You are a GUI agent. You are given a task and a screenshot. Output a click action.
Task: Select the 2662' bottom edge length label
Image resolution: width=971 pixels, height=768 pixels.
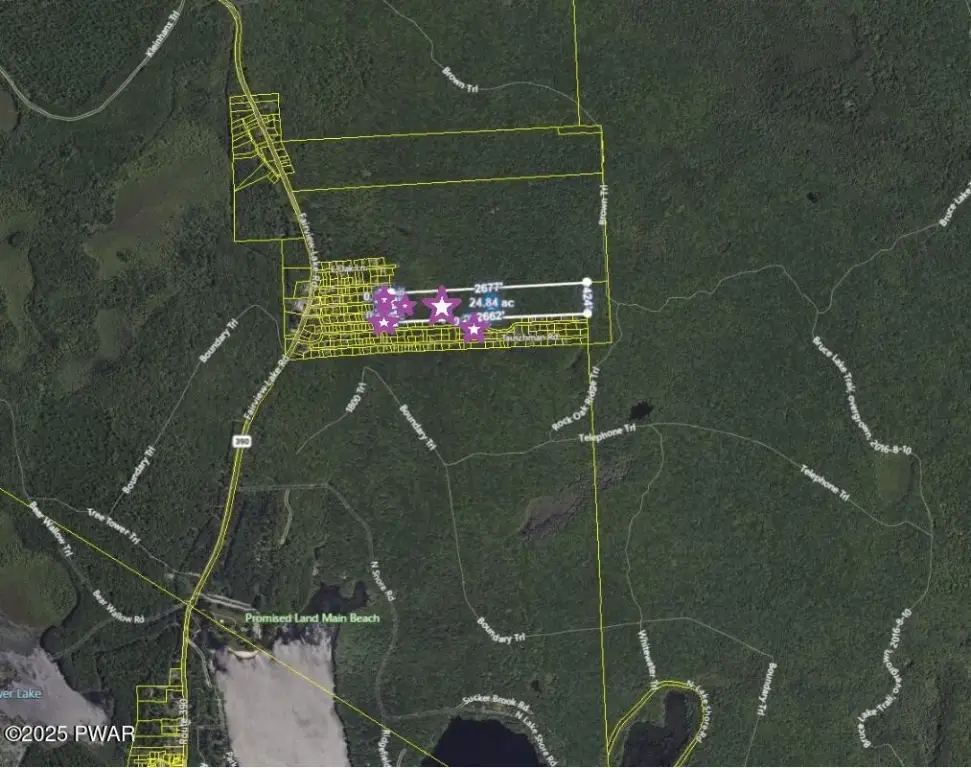490,317
